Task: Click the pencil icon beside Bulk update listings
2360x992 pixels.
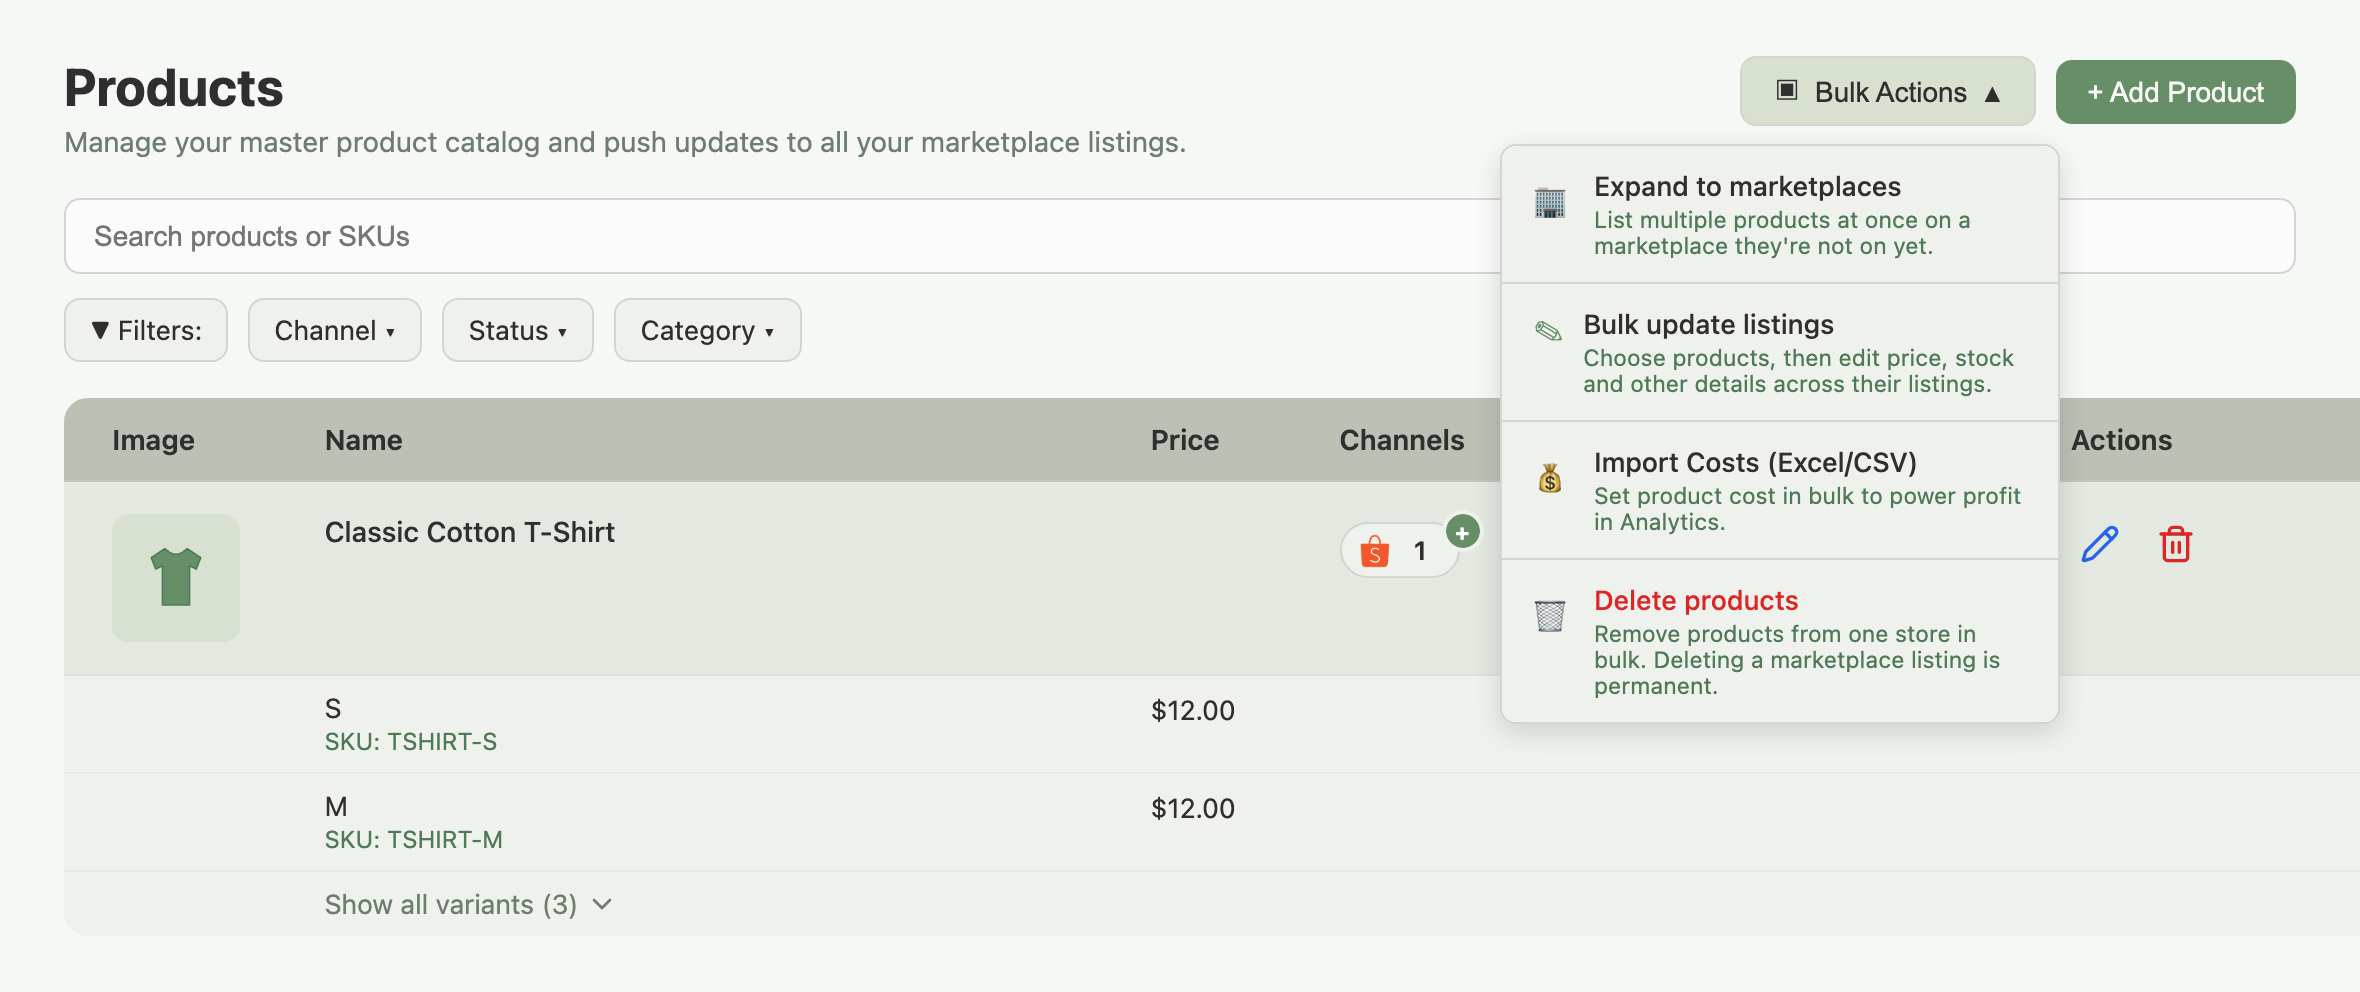Action: [x=1548, y=331]
